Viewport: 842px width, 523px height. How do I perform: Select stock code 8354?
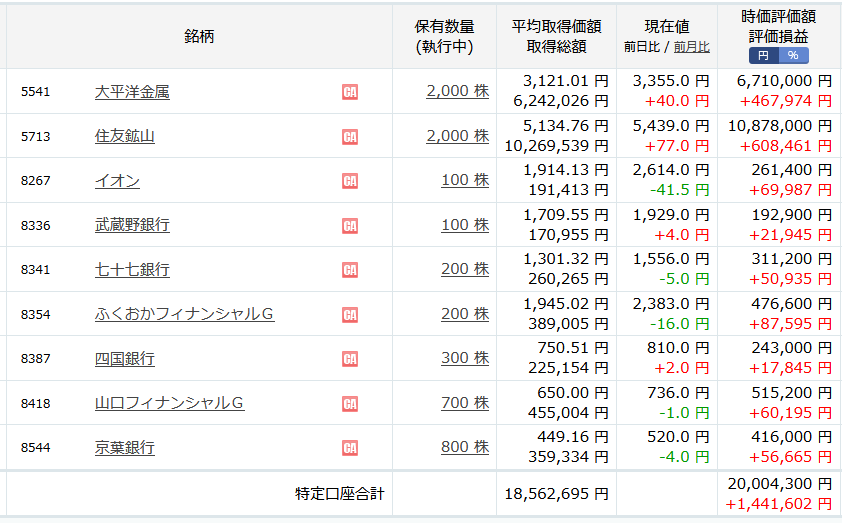(x=35, y=314)
